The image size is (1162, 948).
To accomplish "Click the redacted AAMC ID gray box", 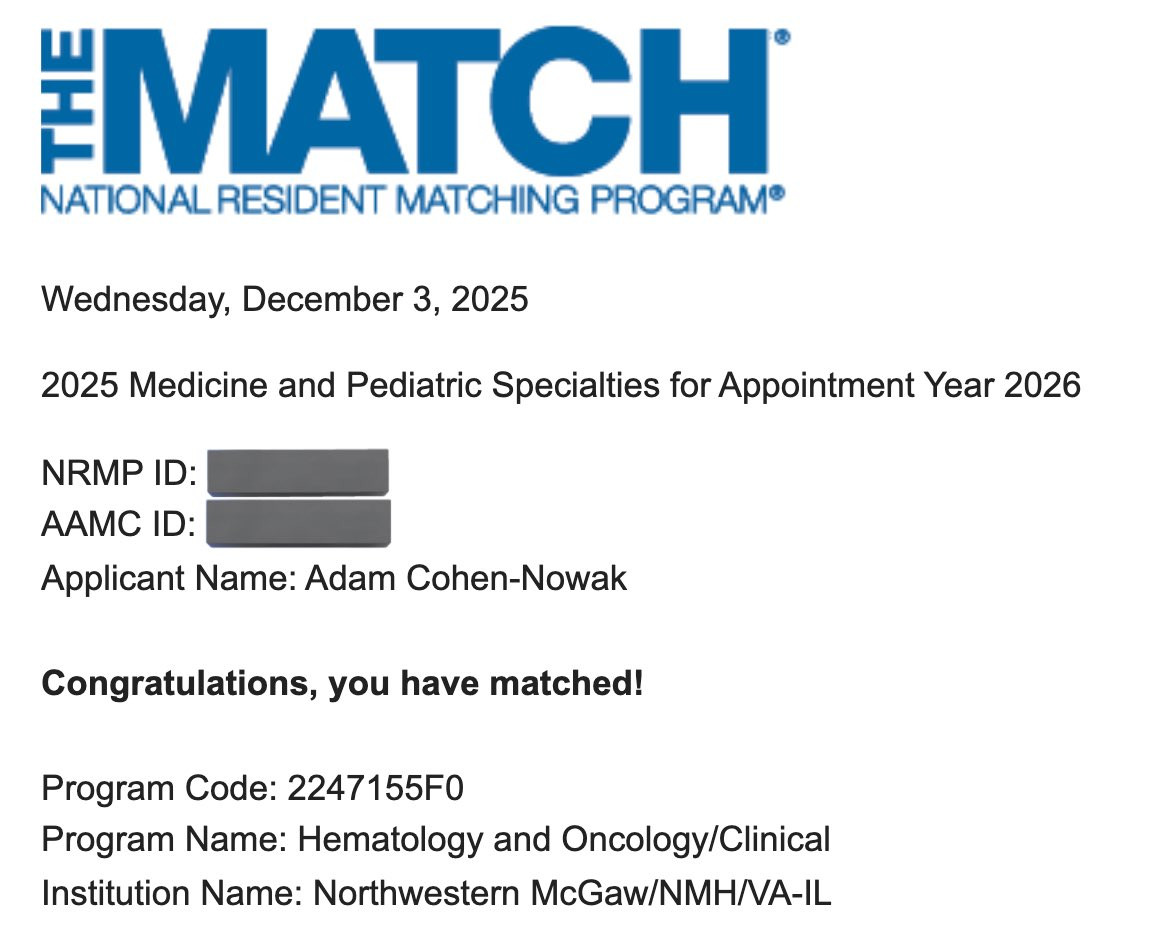I will pos(298,523).
